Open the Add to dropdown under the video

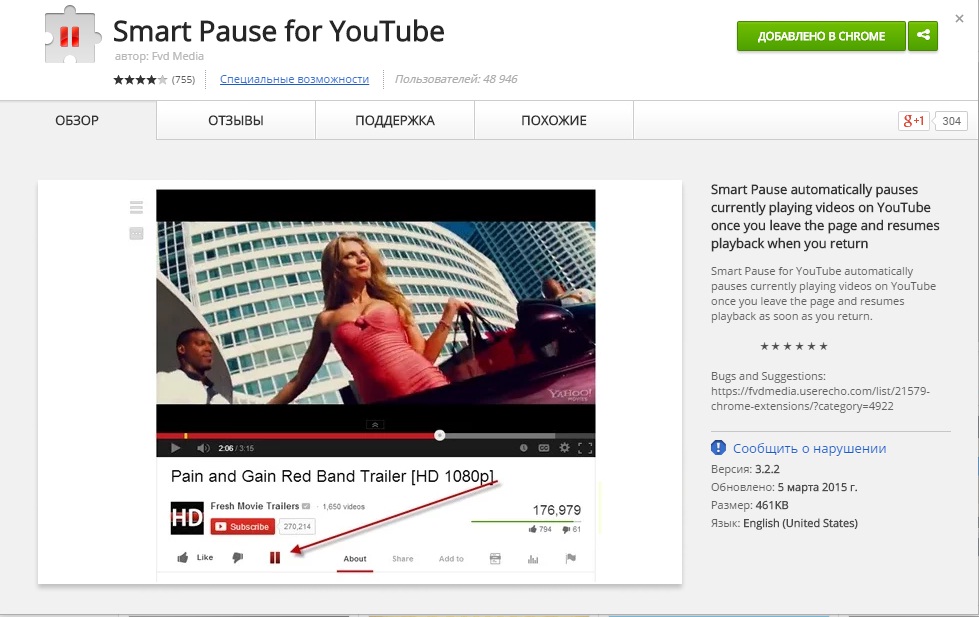click(x=452, y=558)
